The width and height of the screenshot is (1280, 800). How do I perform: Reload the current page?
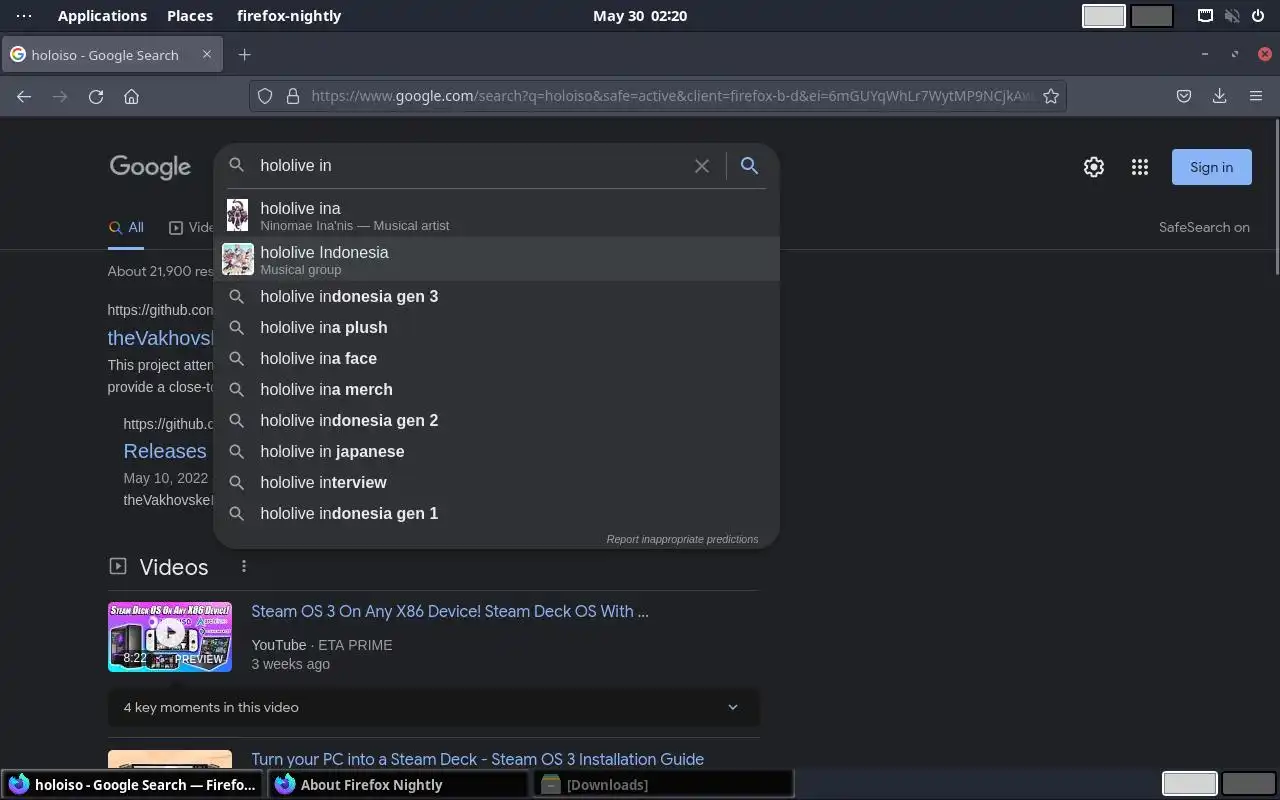pyautogui.click(x=96, y=96)
